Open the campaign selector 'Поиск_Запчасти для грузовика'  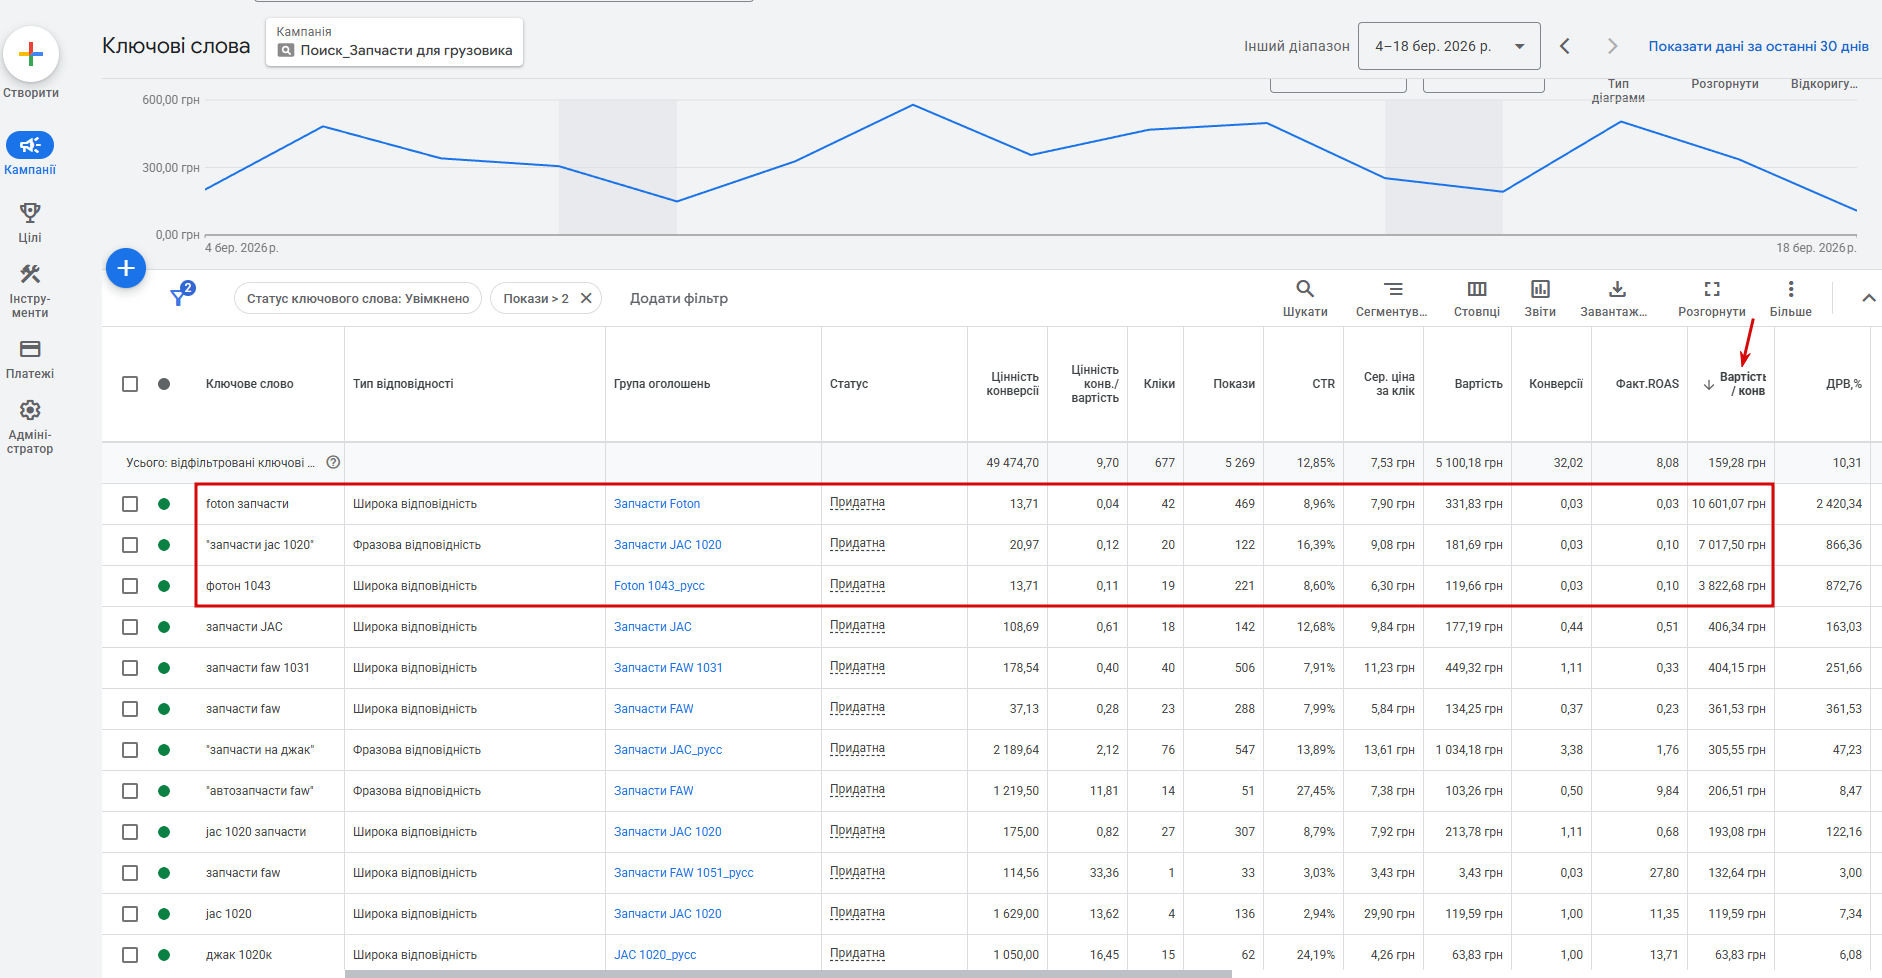click(394, 43)
